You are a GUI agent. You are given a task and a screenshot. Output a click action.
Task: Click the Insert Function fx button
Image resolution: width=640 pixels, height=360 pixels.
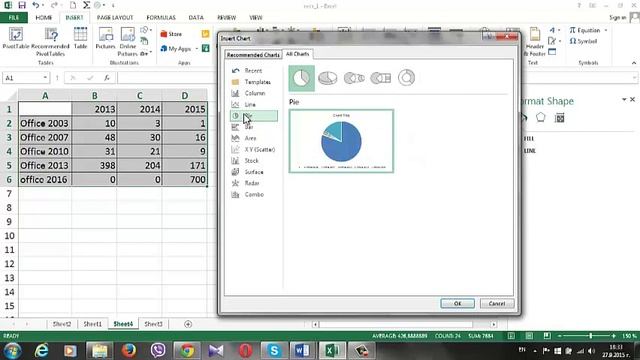tap(107, 78)
